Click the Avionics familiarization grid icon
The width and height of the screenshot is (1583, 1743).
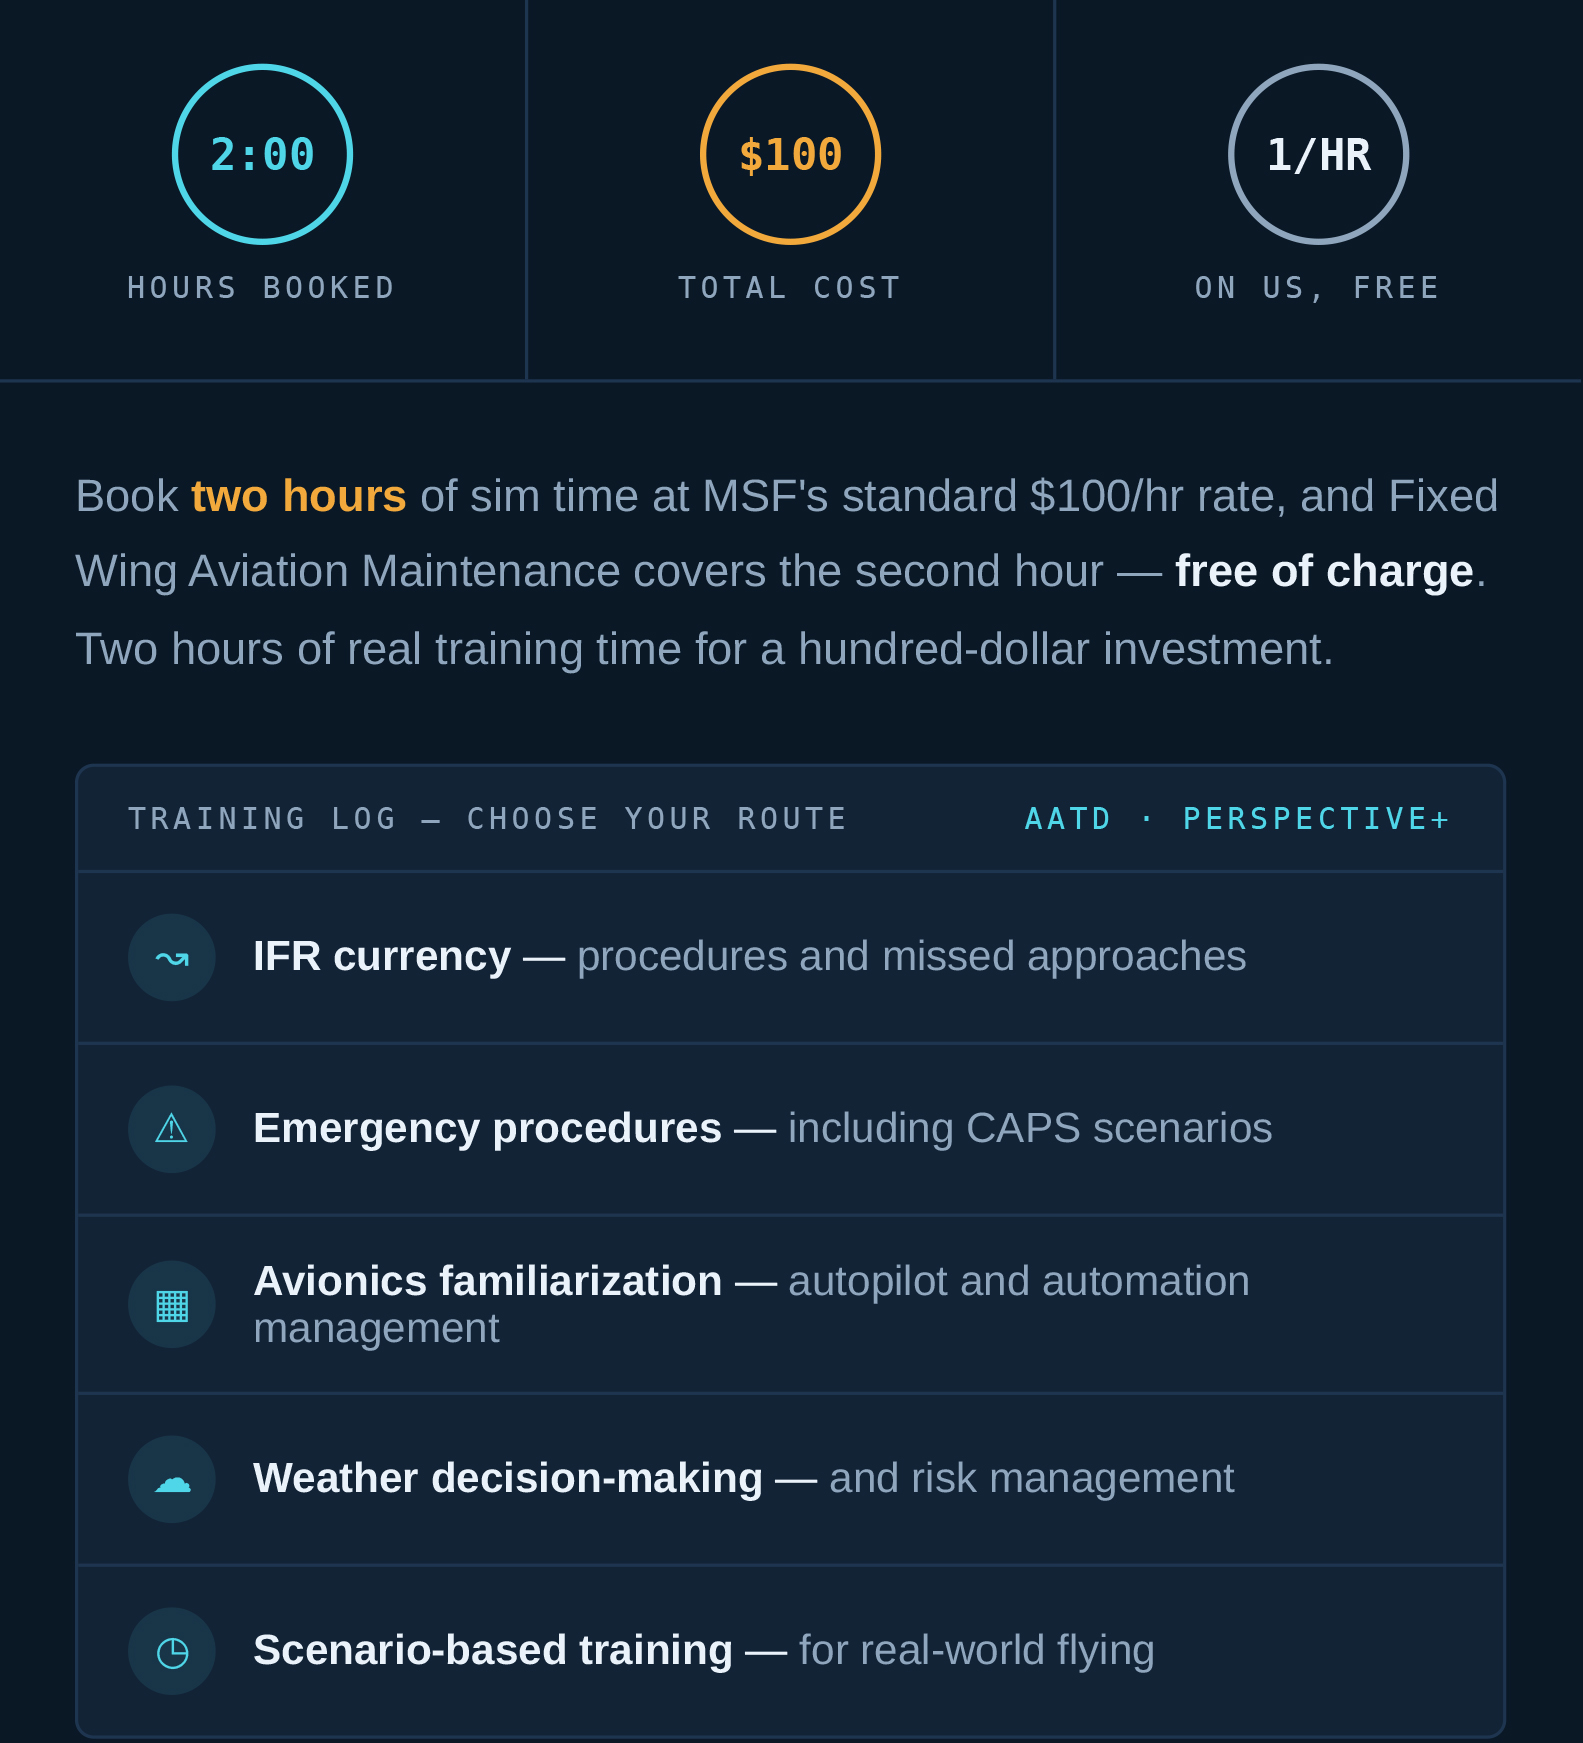(172, 1305)
